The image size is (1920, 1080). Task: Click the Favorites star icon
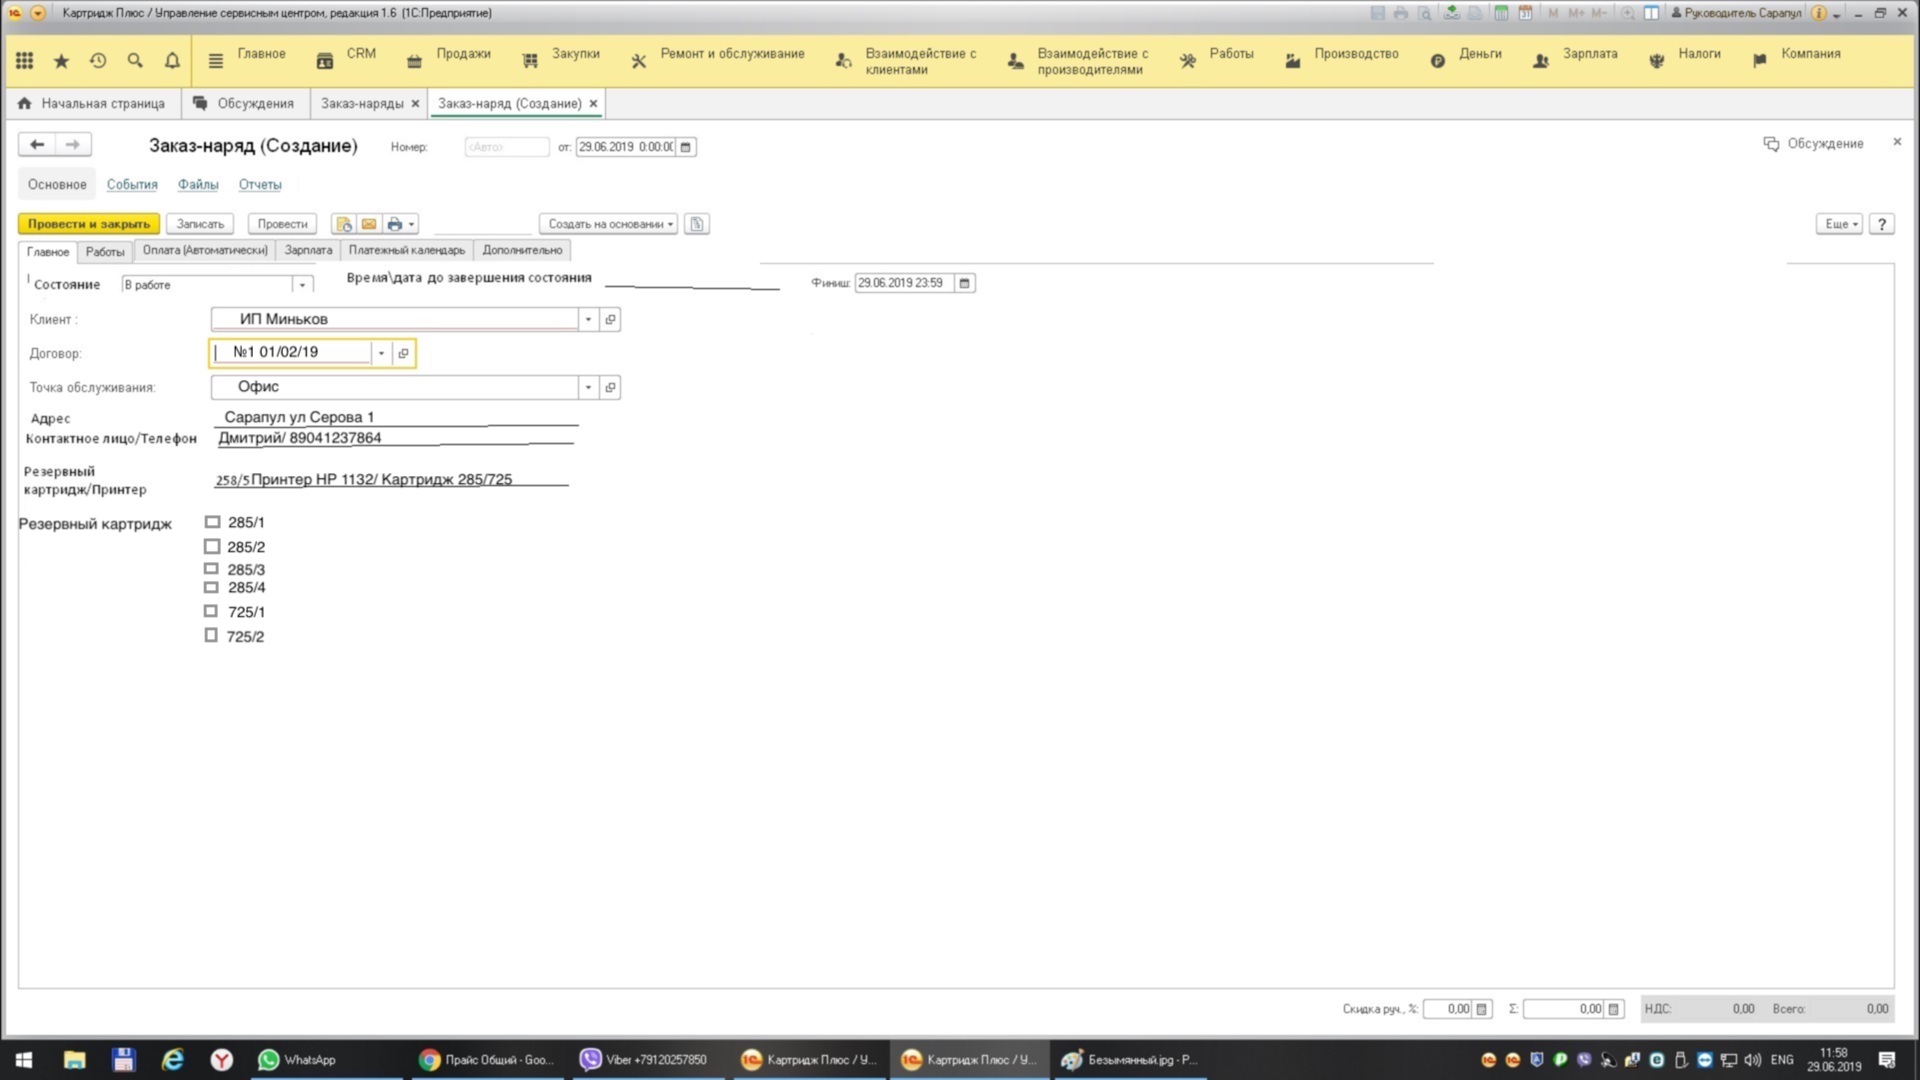61,61
